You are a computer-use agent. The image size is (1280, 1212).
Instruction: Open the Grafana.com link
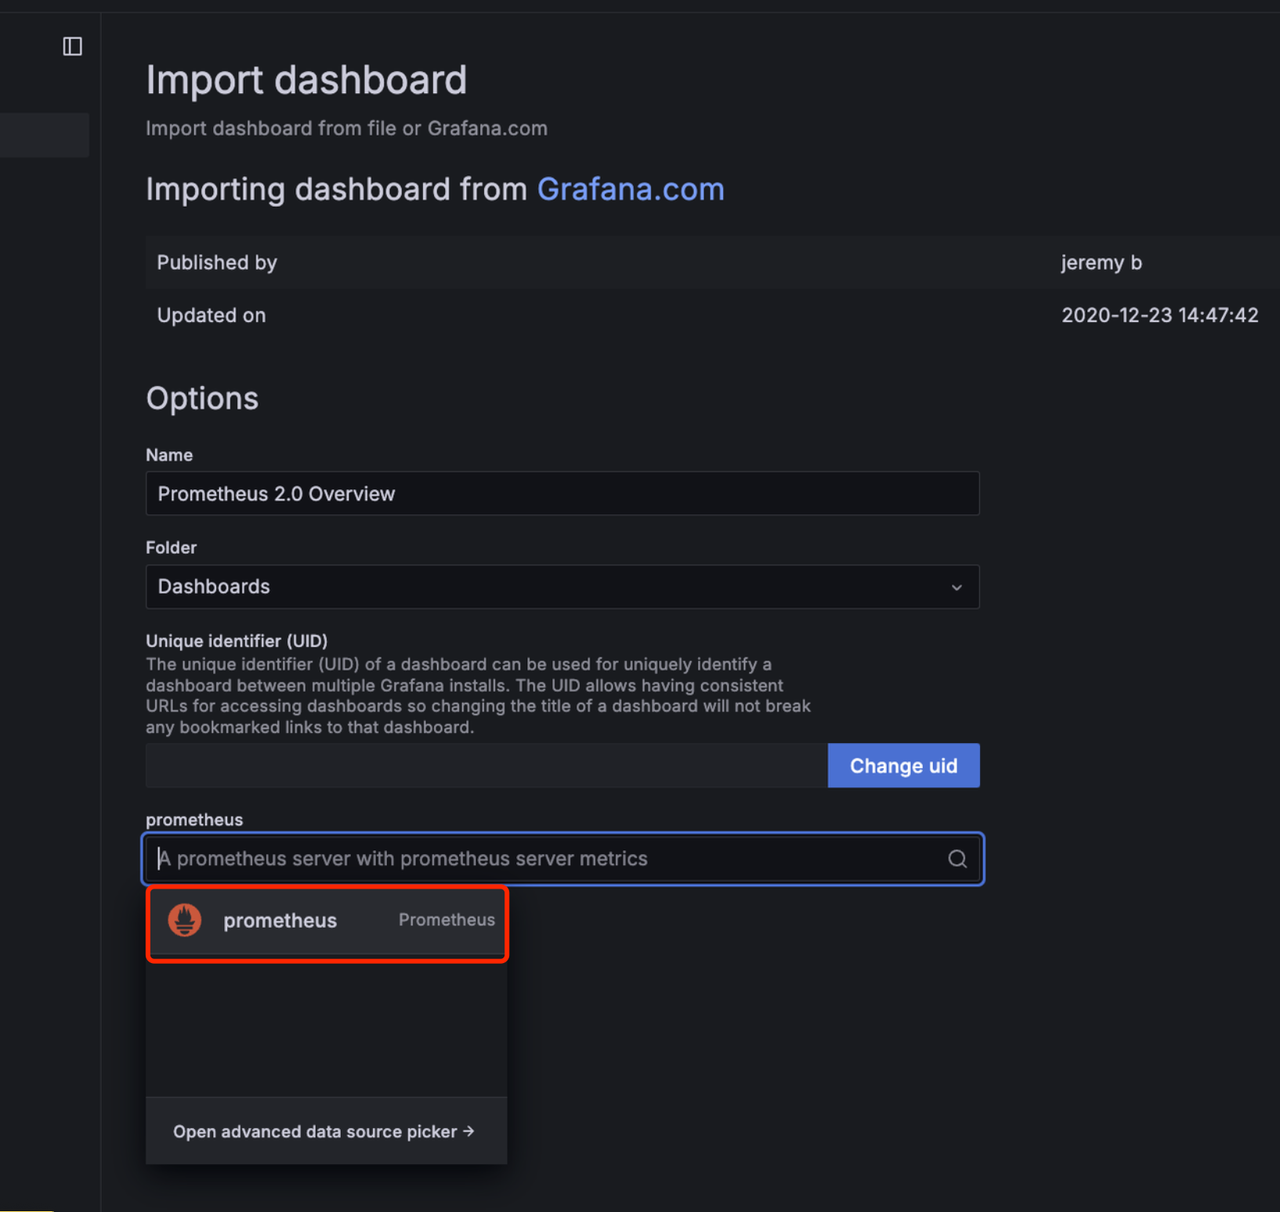(630, 189)
